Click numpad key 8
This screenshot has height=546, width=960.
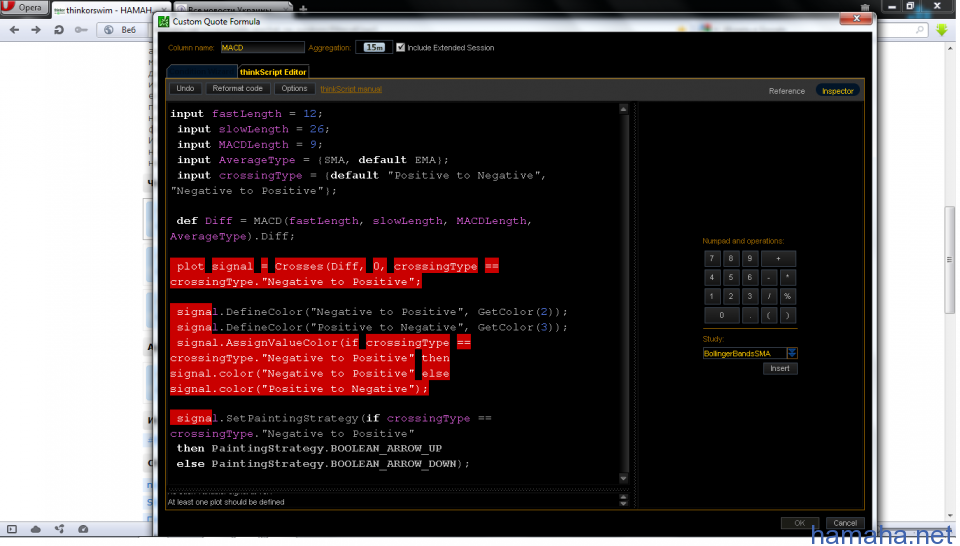point(730,258)
